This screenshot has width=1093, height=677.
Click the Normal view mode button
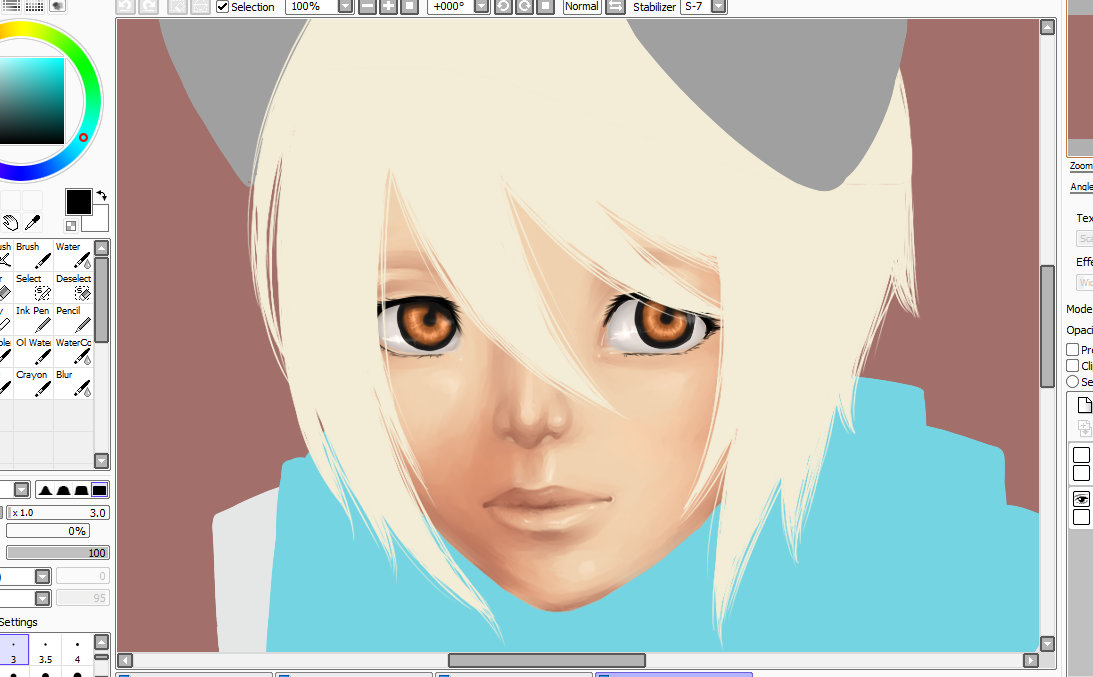[x=581, y=7]
